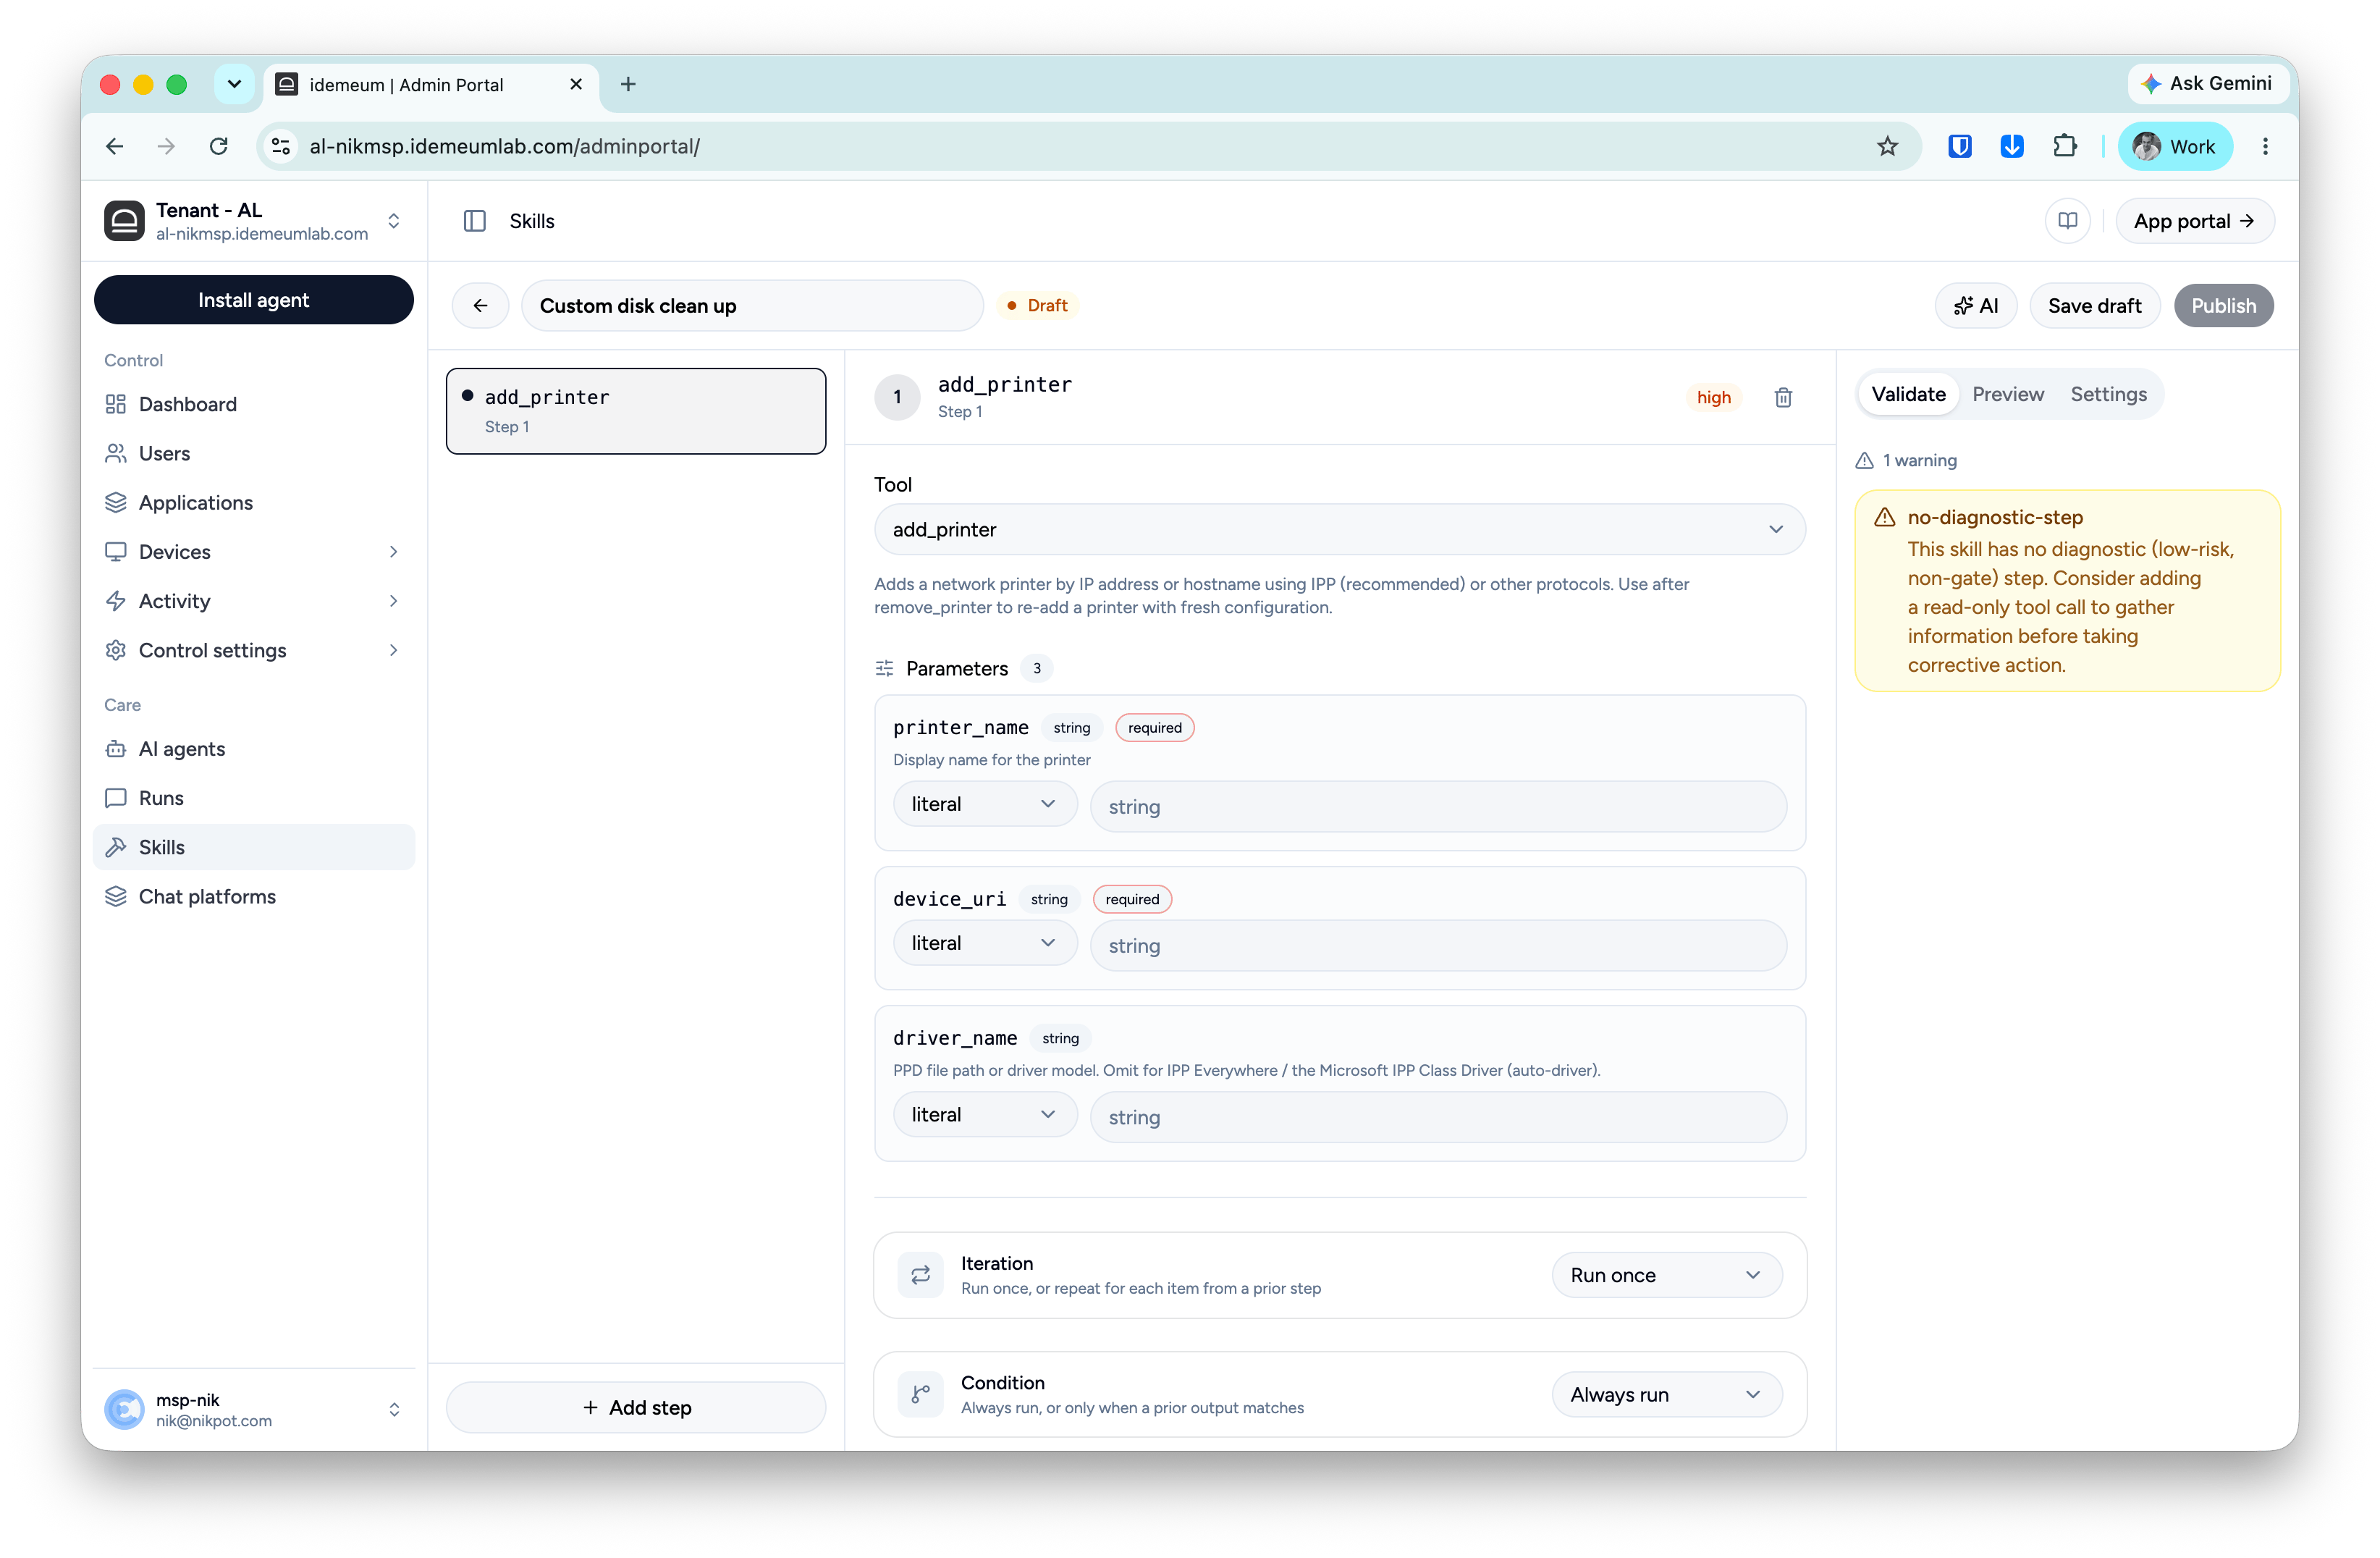Open driver_name literal type dropdown

click(984, 1115)
